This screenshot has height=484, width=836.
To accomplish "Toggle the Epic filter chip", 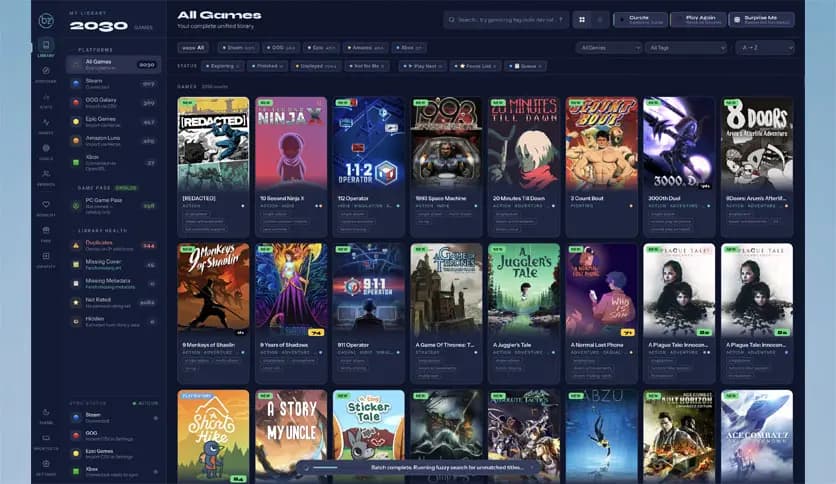I will coord(321,47).
